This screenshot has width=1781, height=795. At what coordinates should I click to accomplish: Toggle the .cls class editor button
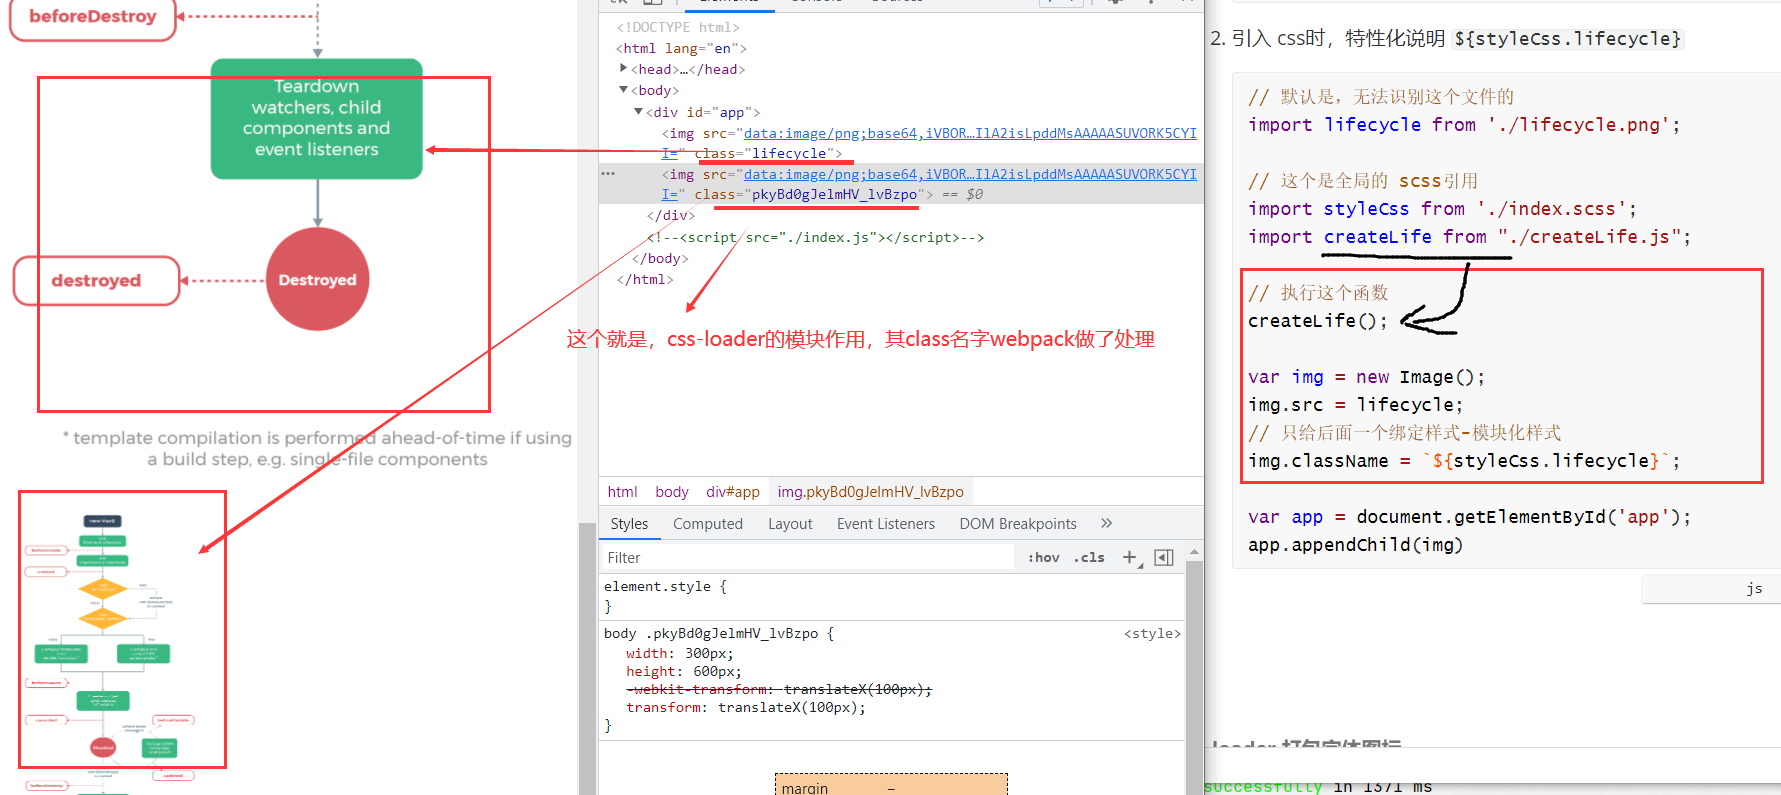tap(1089, 558)
